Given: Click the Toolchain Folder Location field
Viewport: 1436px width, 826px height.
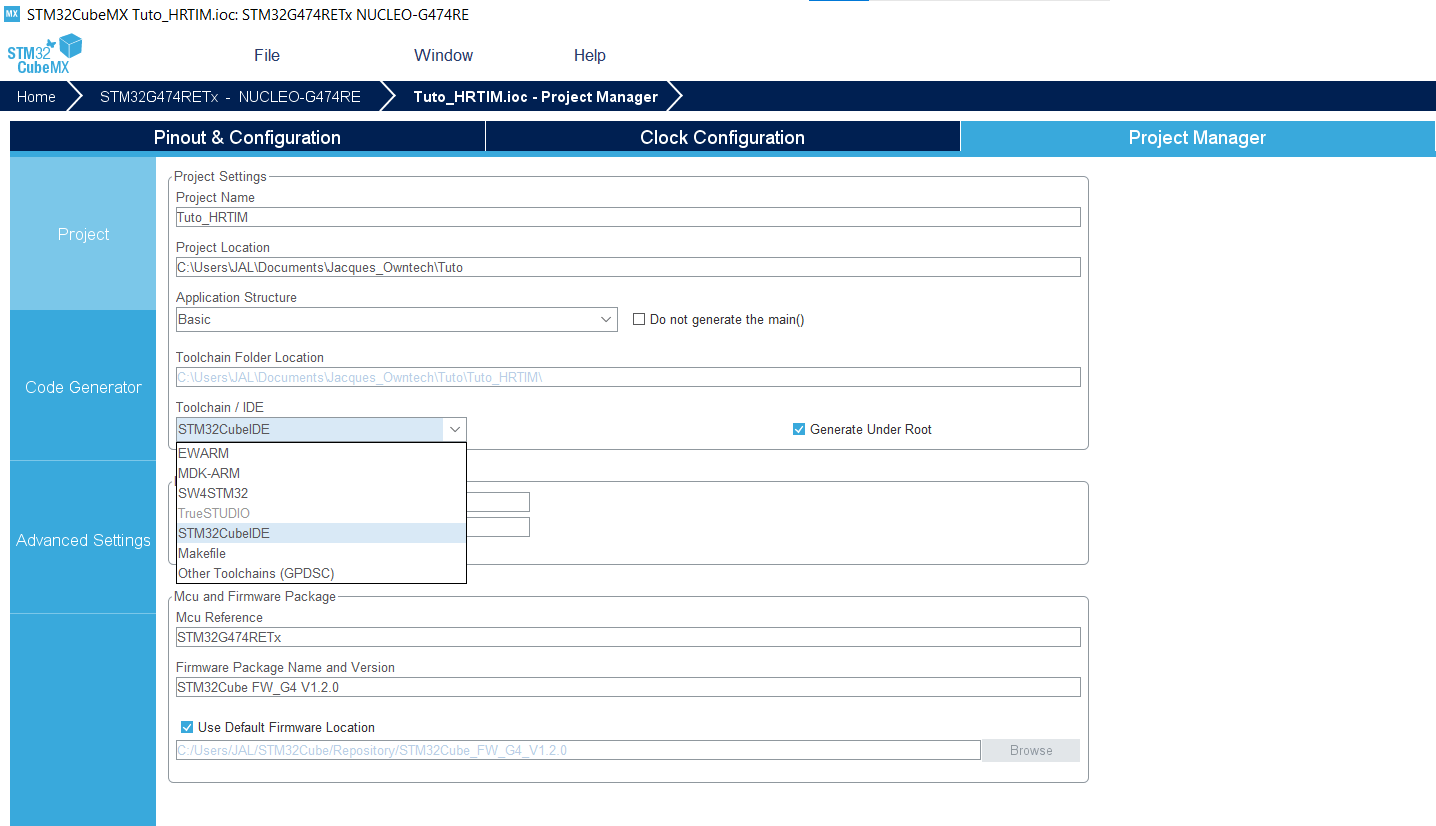Looking at the screenshot, I should tap(628, 377).
